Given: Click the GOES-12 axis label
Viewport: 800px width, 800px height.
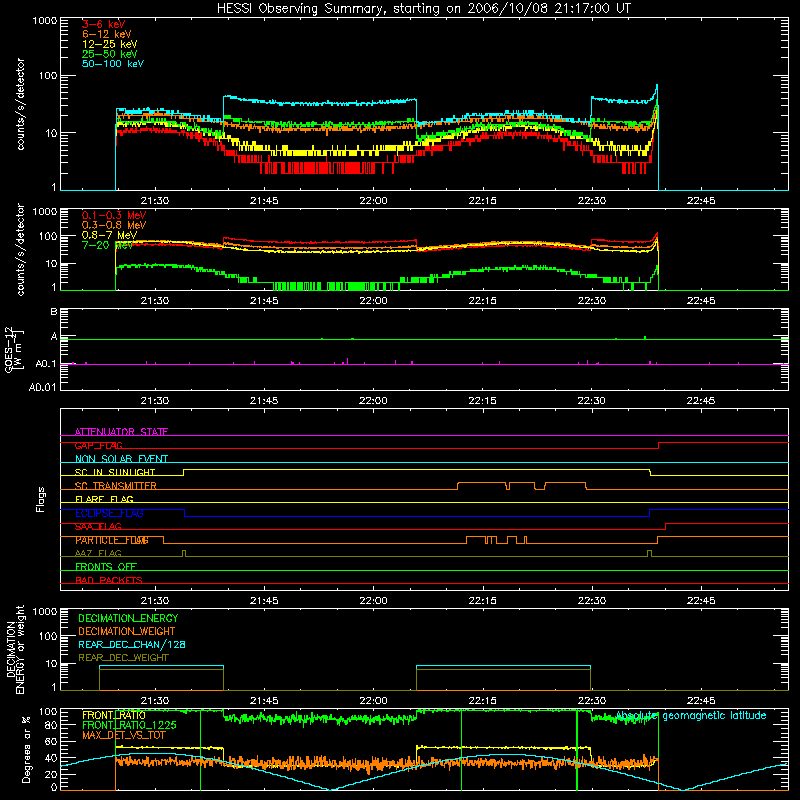Looking at the screenshot, I should pos(13,350).
